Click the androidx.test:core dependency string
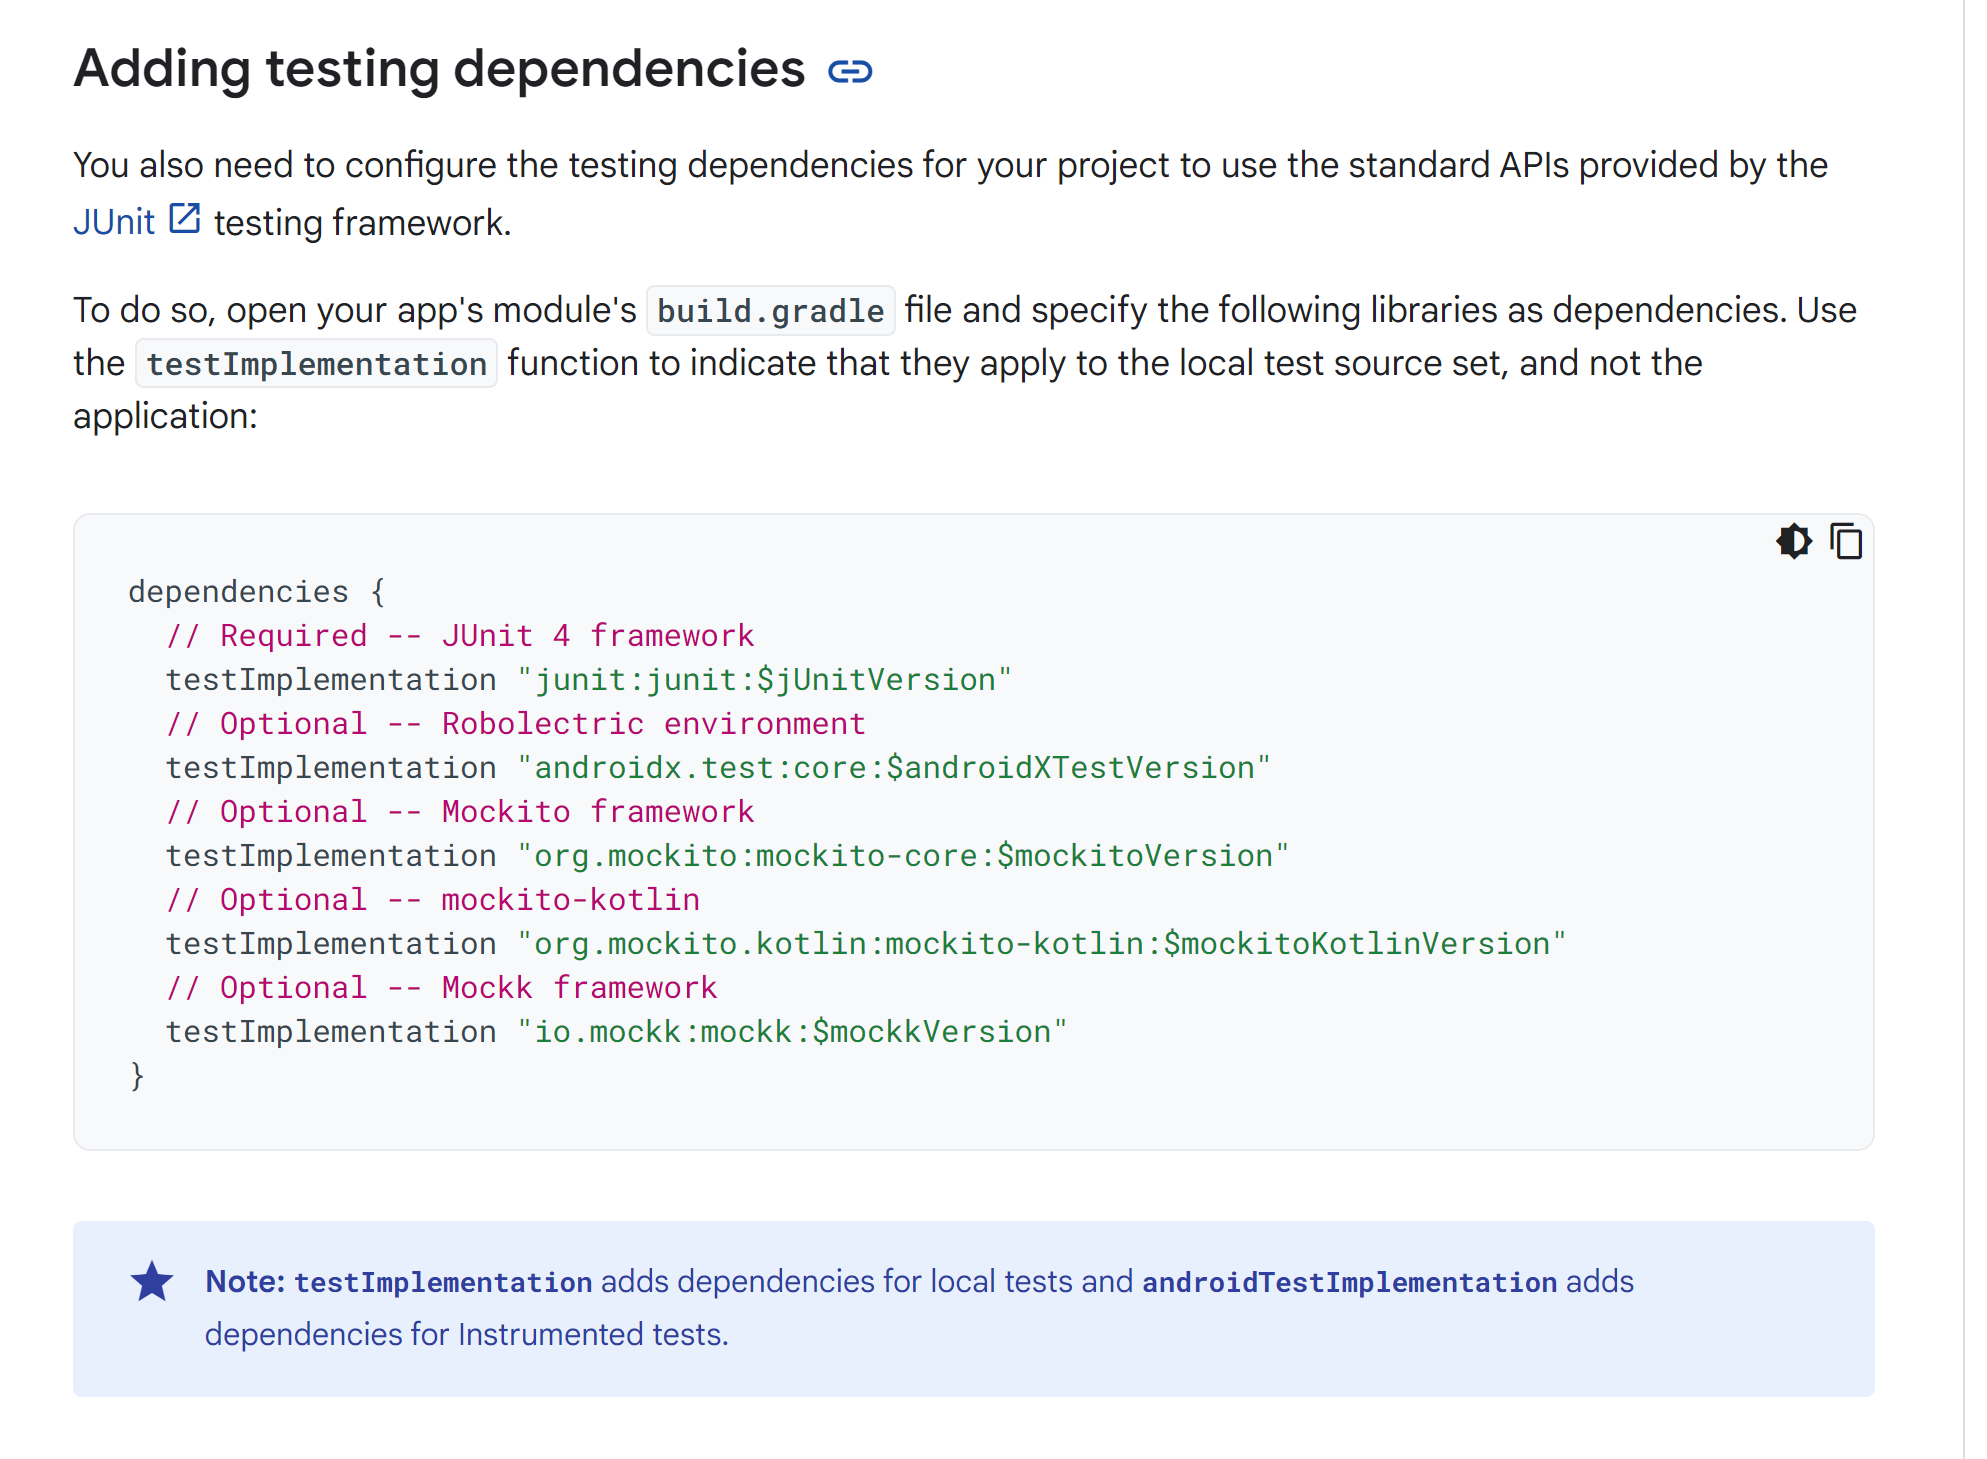1987x1459 pixels. [x=894, y=768]
